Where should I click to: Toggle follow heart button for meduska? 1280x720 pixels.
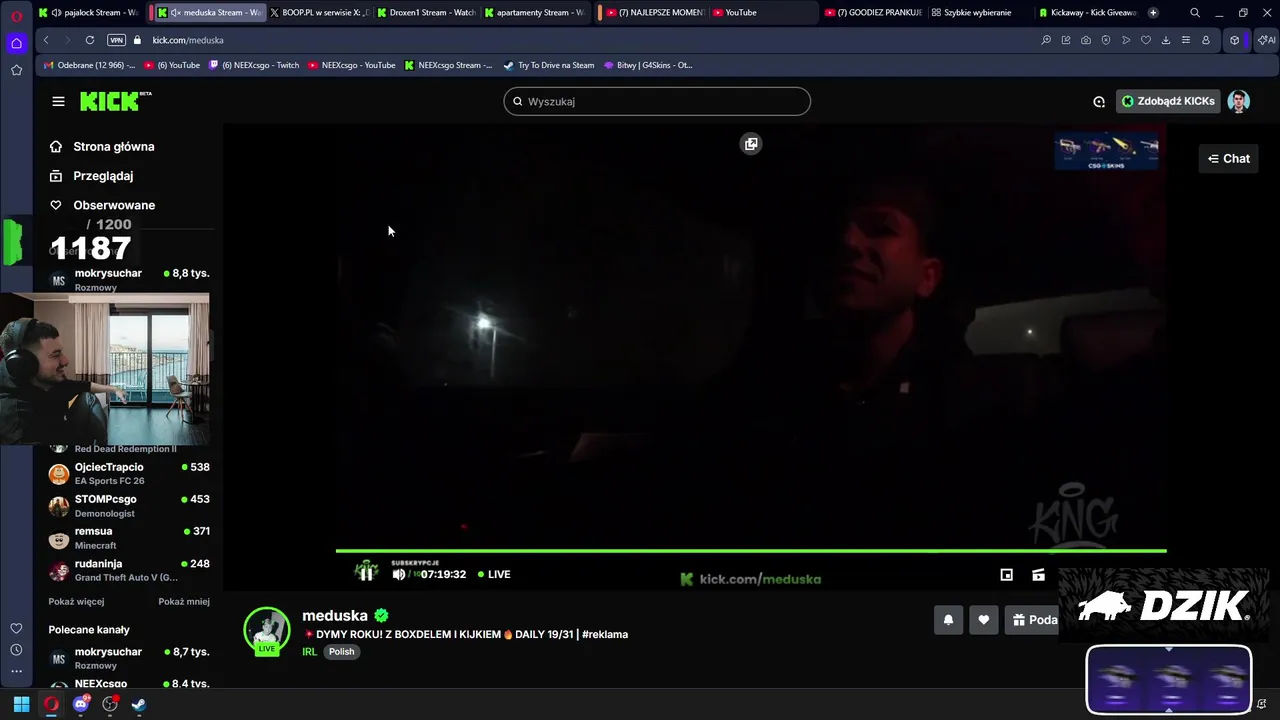pyautogui.click(x=984, y=620)
